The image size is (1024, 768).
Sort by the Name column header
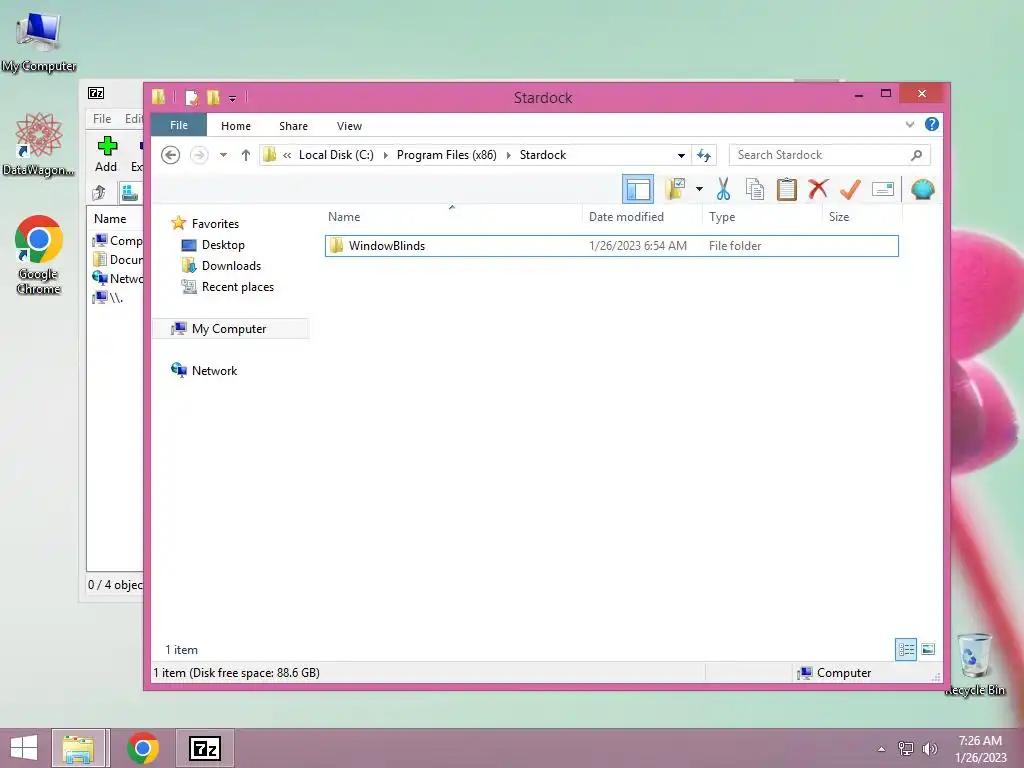point(344,217)
